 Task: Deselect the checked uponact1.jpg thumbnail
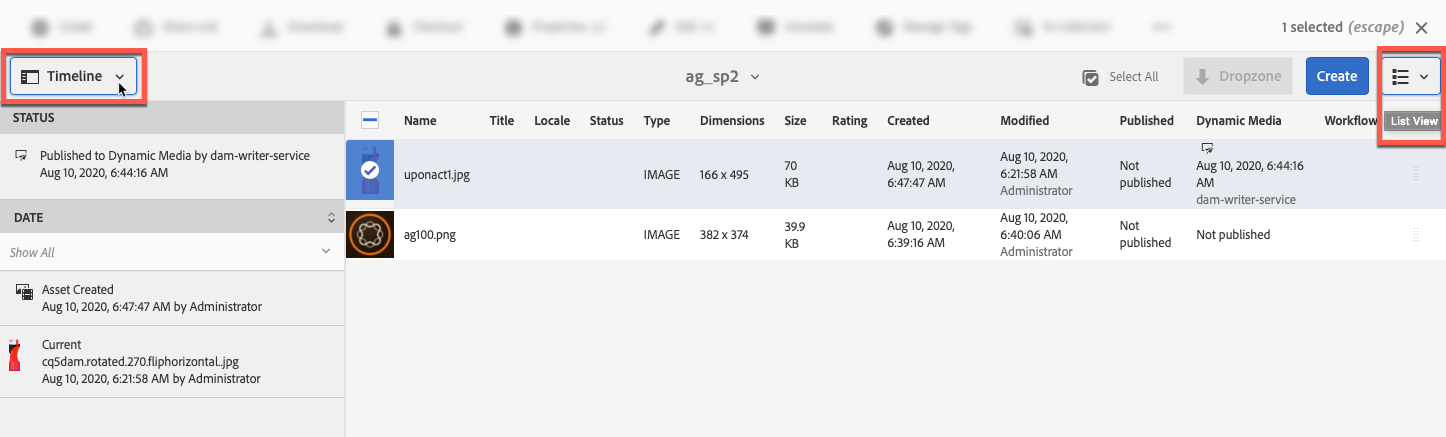pyautogui.click(x=370, y=172)
